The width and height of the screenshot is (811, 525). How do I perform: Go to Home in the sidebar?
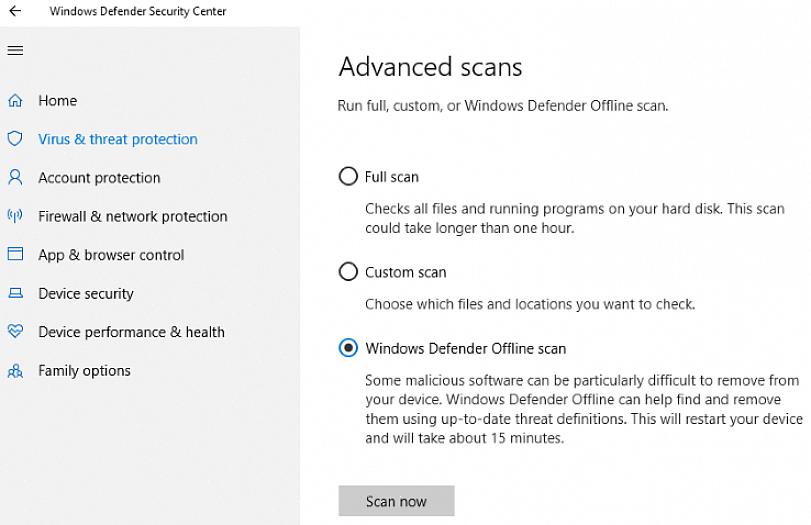(57, 100)
